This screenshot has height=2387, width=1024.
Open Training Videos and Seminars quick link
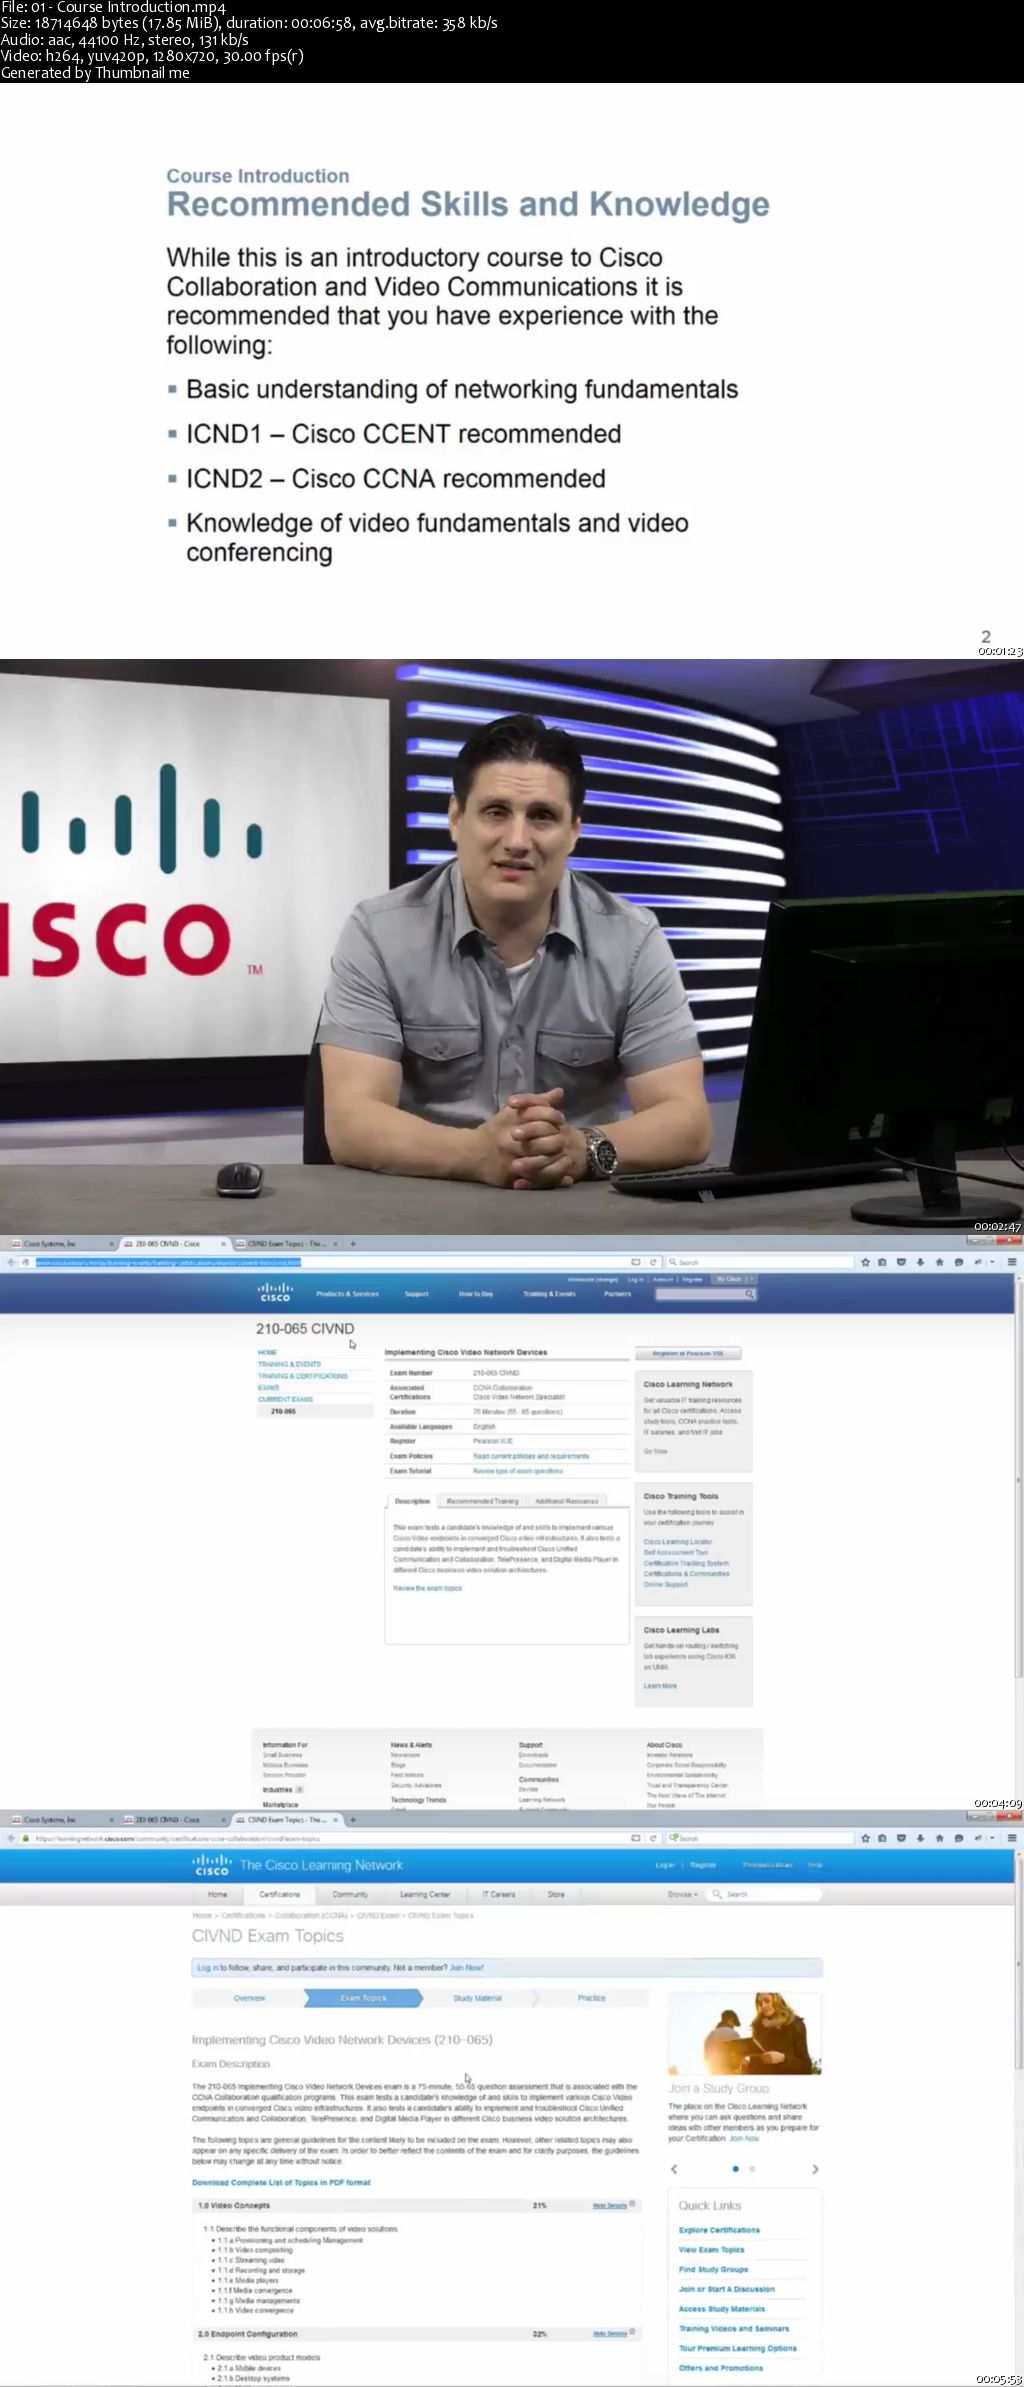[734, 2328]
